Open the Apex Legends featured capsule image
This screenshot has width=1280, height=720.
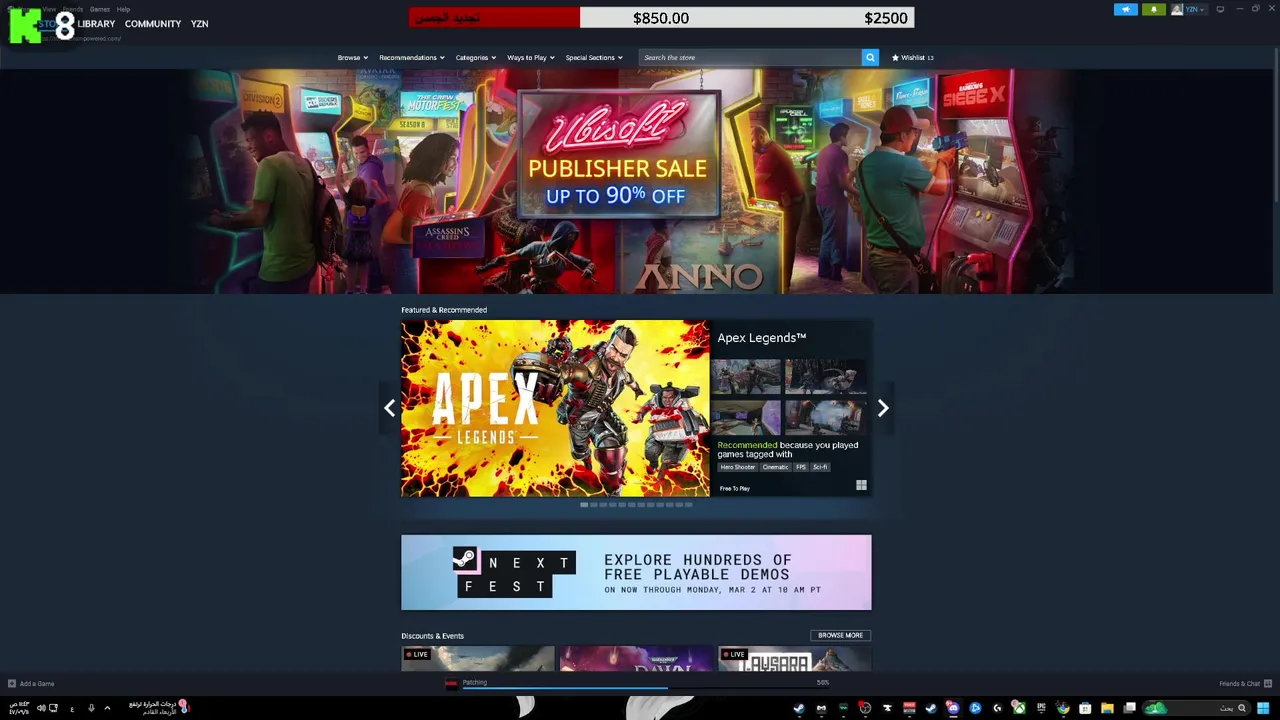555,408
